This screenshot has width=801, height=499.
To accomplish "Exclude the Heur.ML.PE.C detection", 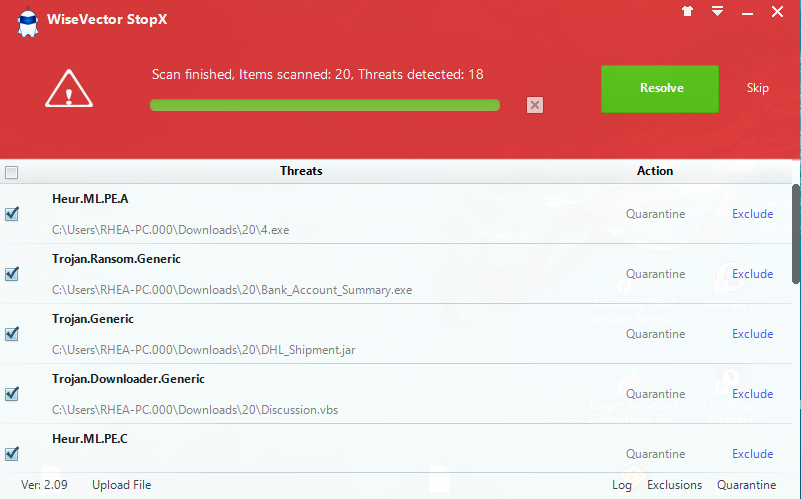I will click(x=752, y=454).
